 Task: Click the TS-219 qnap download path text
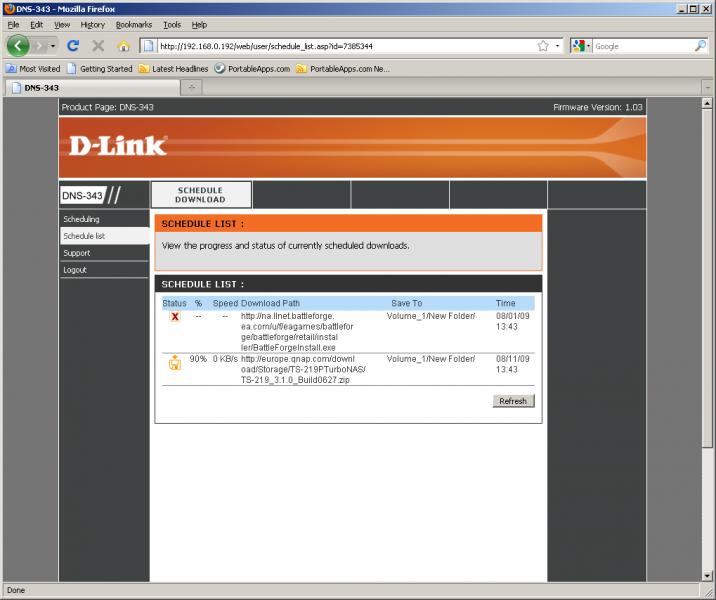(303, 369)
